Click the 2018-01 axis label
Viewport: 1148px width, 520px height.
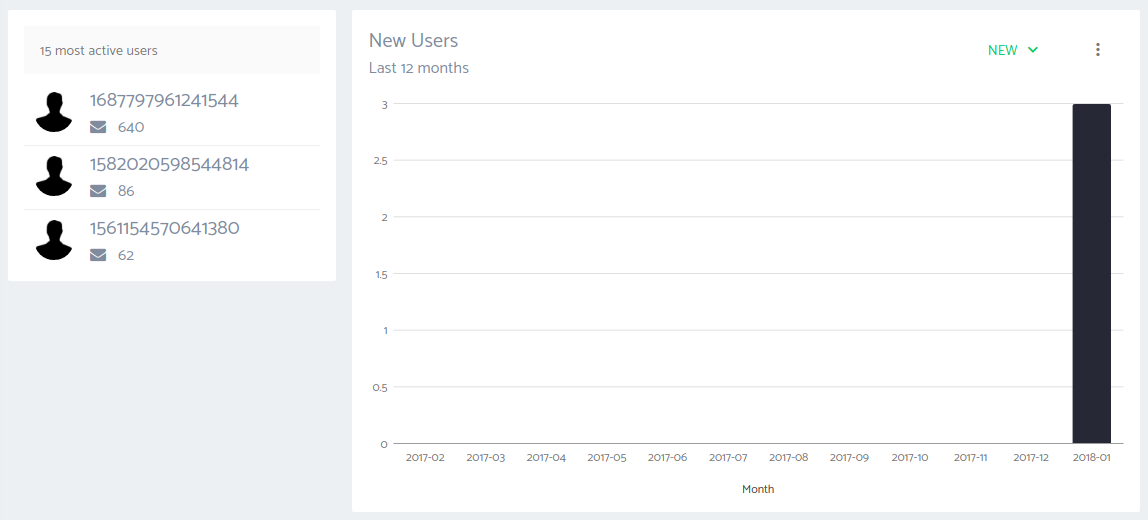(x=1091, y=458)
